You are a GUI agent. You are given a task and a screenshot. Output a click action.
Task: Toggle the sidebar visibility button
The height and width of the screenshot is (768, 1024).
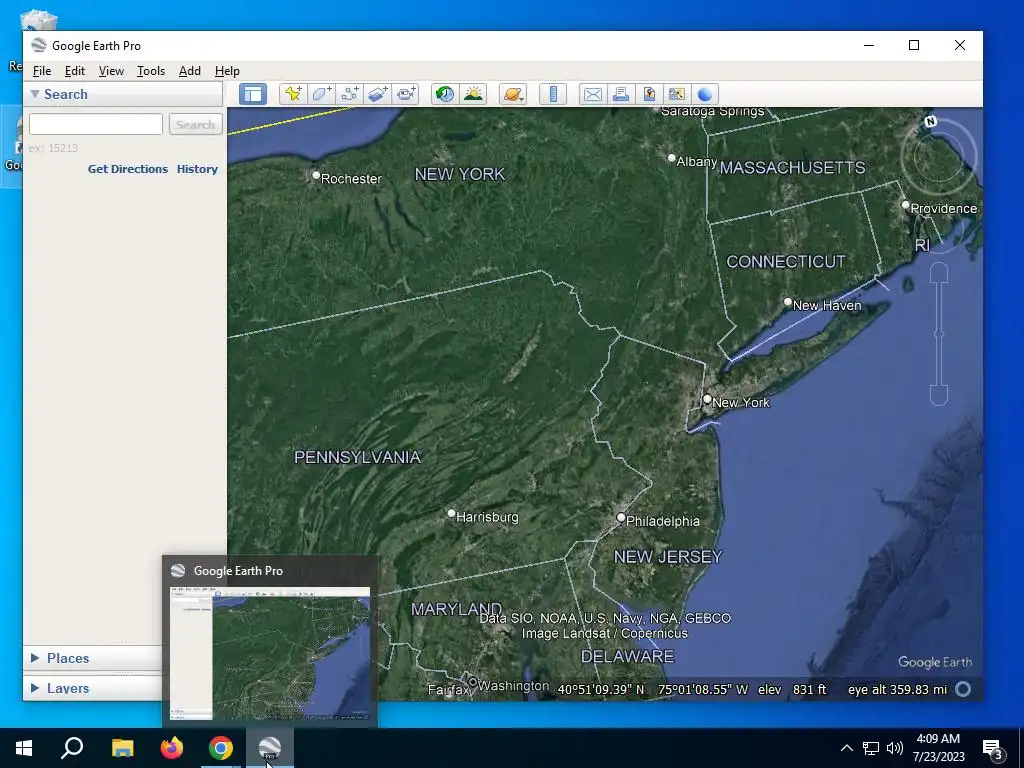click(253, 94)
